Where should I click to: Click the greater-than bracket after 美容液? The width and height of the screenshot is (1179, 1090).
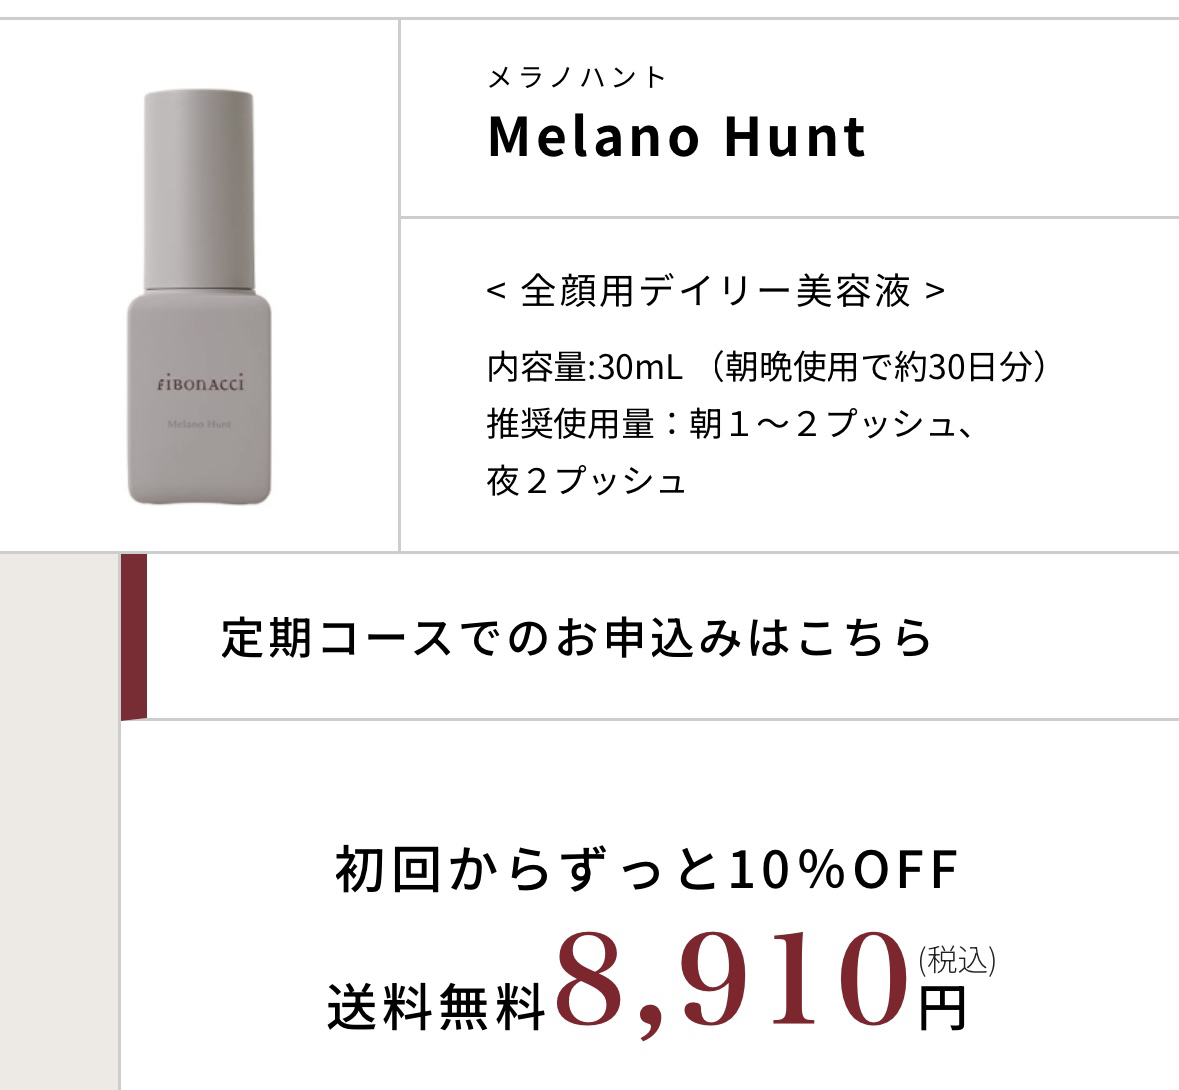(x=935, y=291)
